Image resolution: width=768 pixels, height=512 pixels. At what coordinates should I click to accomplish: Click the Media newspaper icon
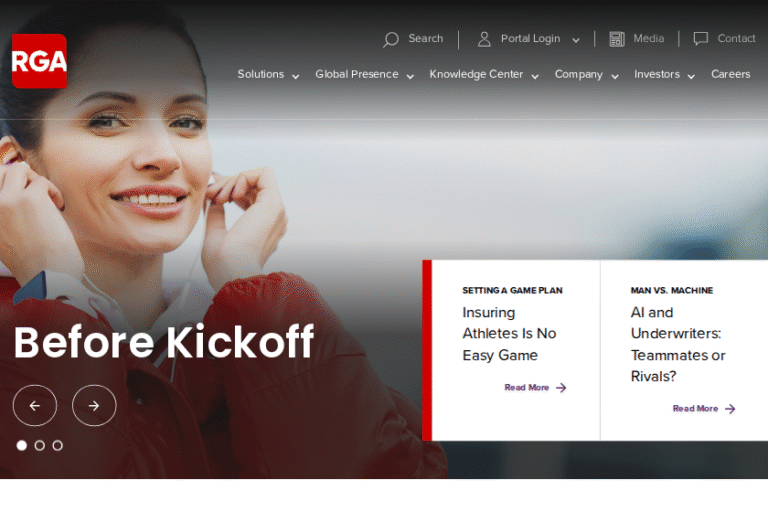[617, 39]
